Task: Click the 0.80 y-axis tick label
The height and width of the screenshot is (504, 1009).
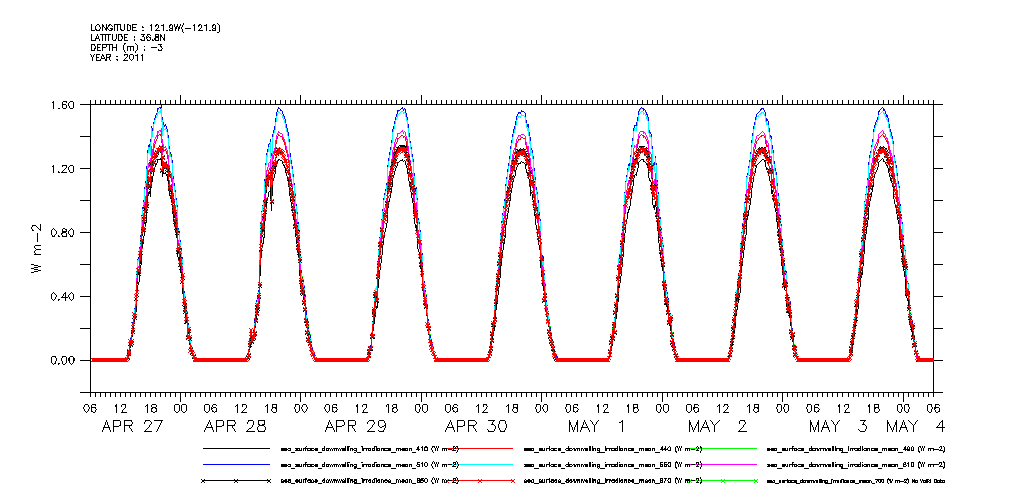Action: click(64, 232)
